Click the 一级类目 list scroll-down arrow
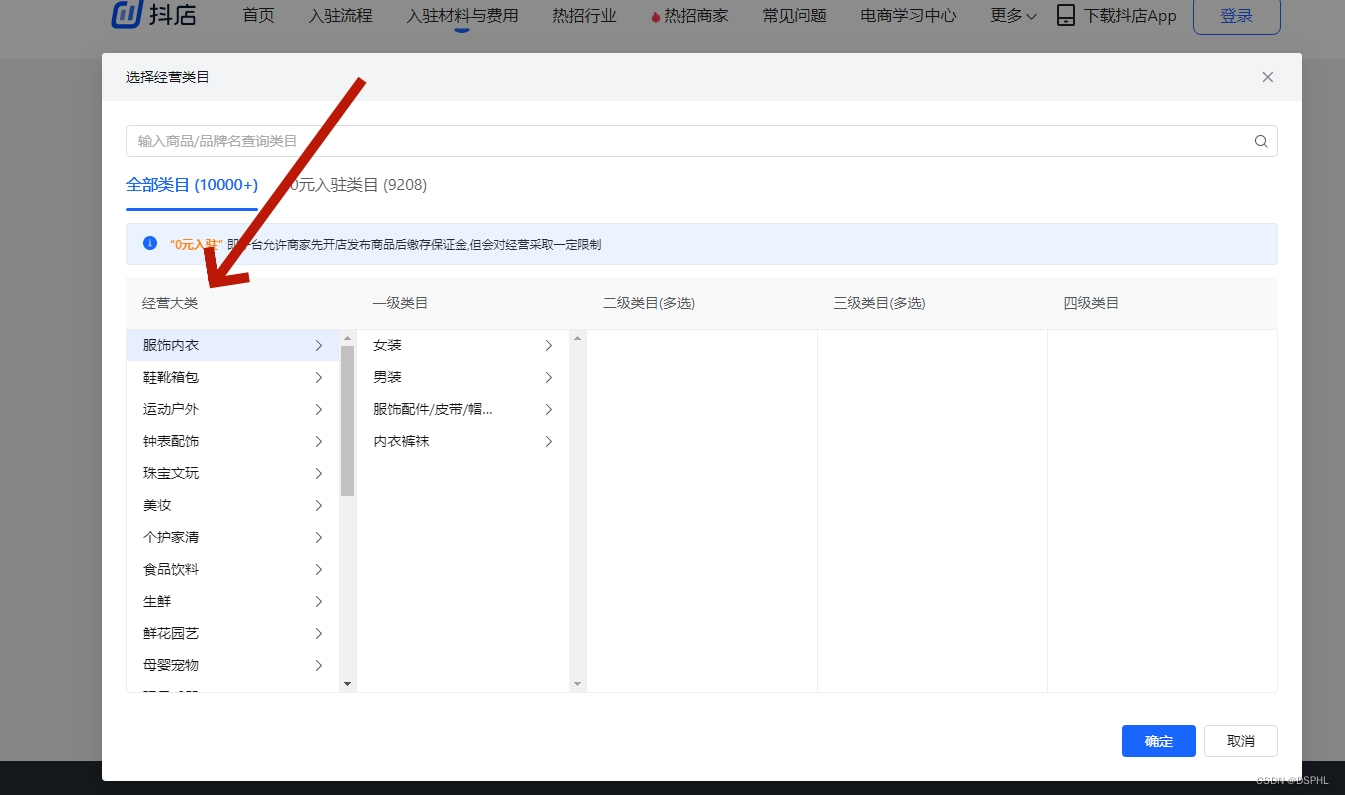 coord(578,684)
